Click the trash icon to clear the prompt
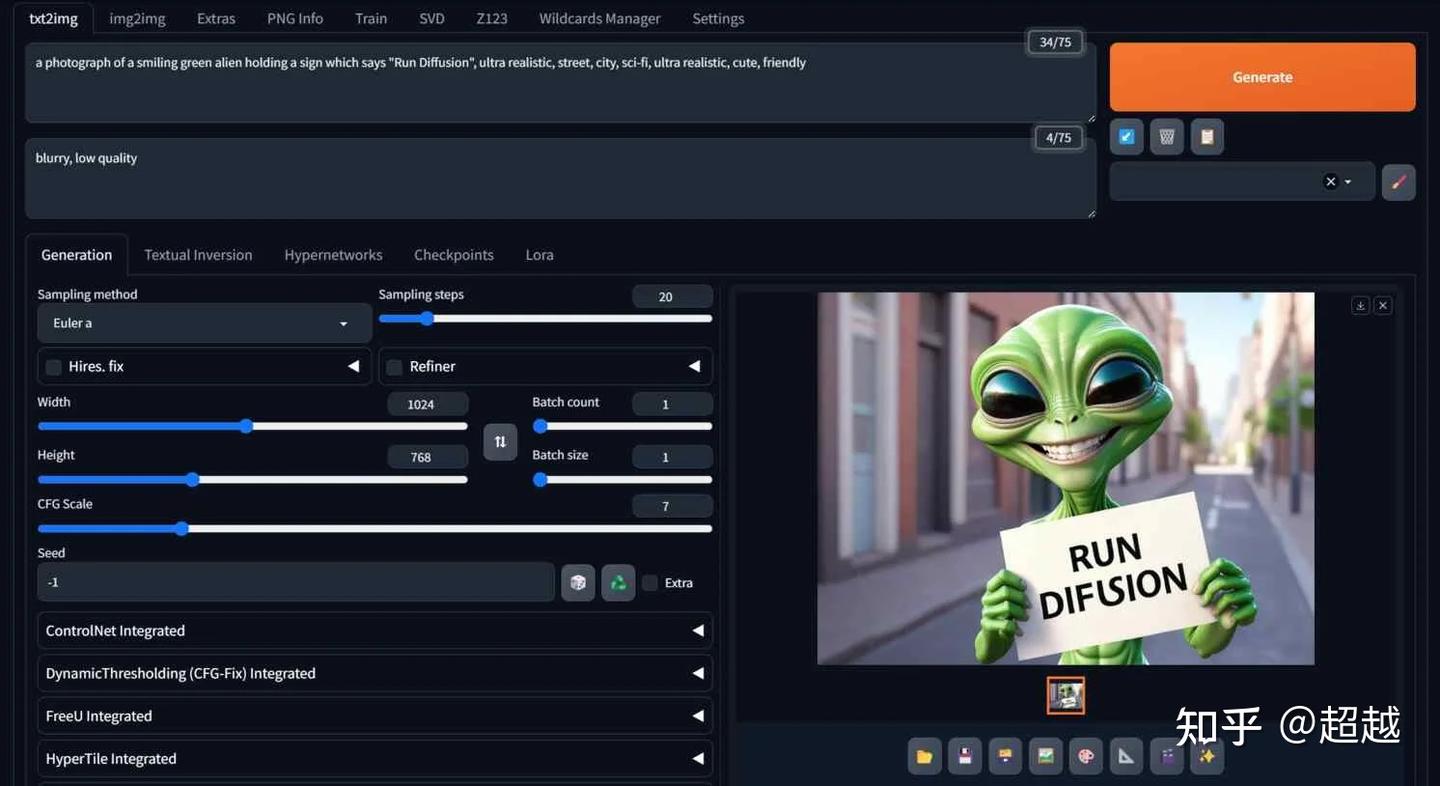 (1166, 136)
